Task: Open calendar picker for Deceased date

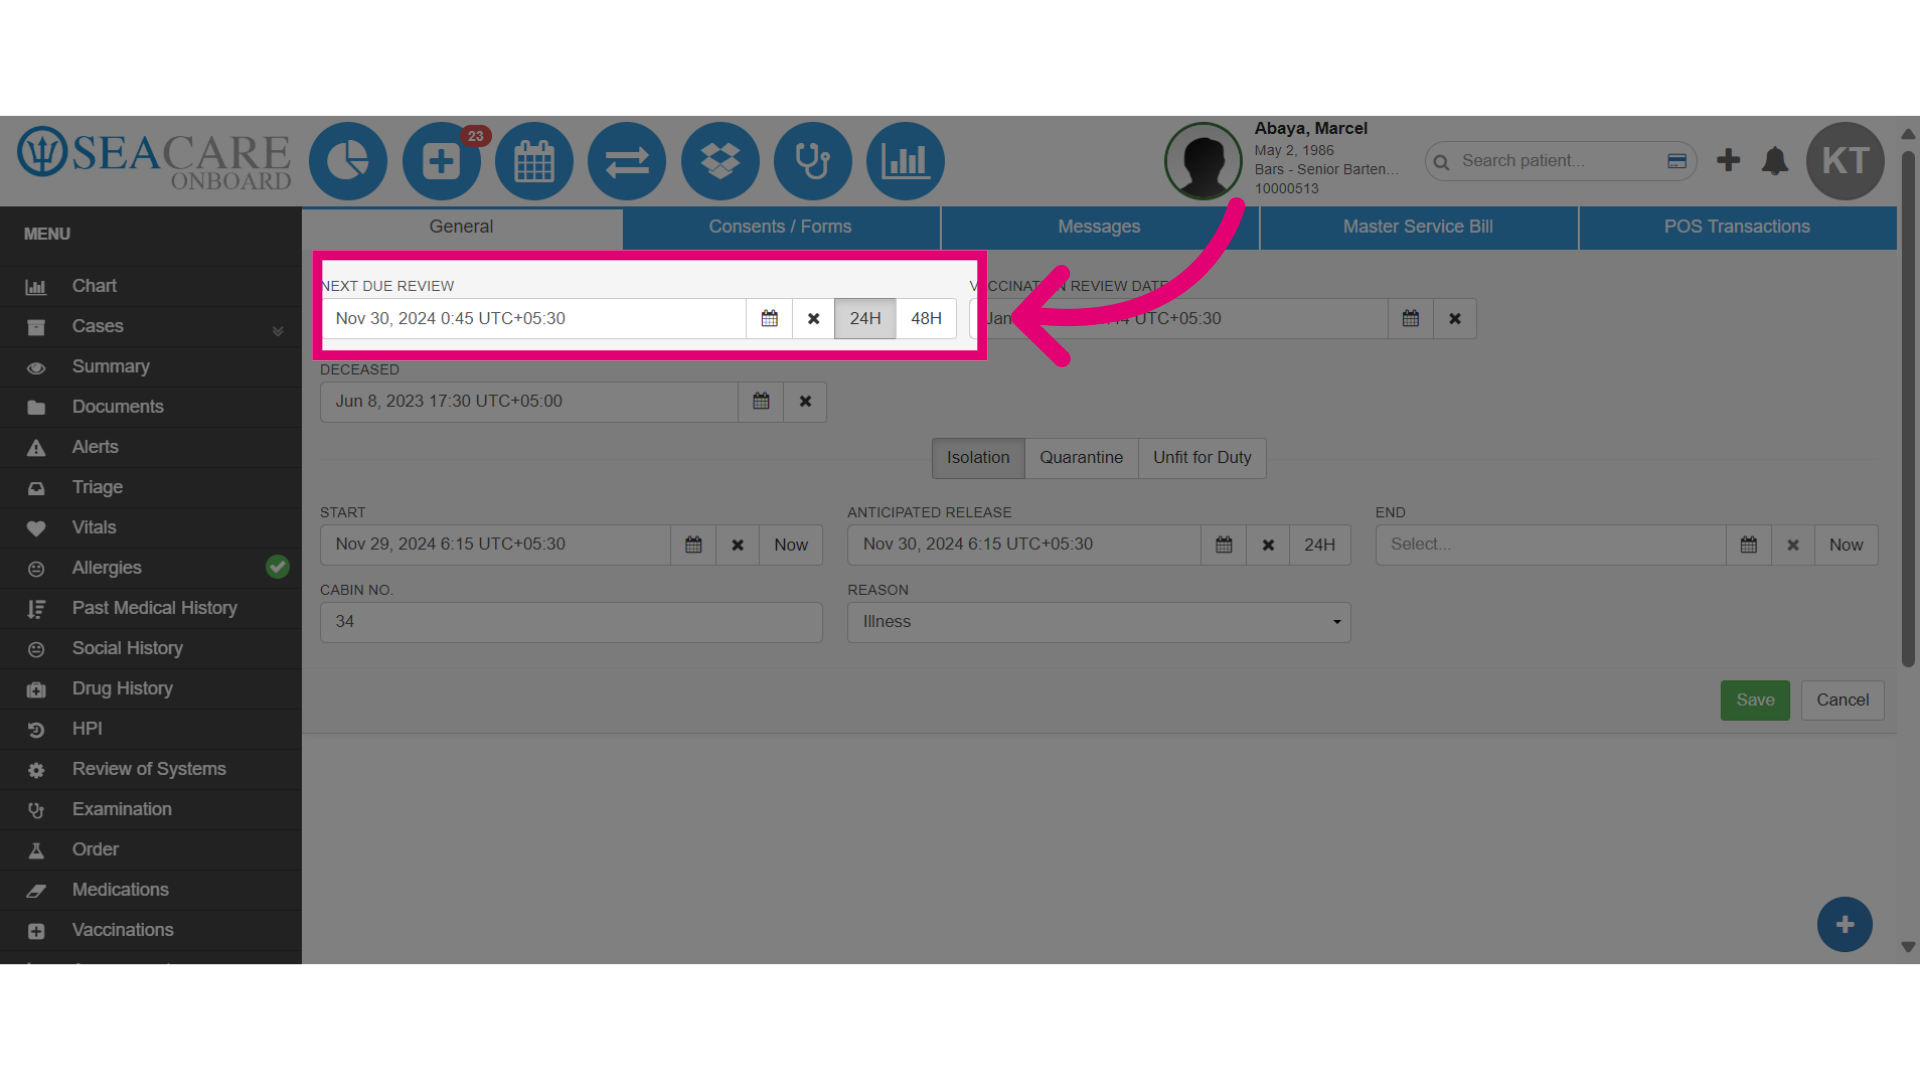Action: tap(761, 402)
